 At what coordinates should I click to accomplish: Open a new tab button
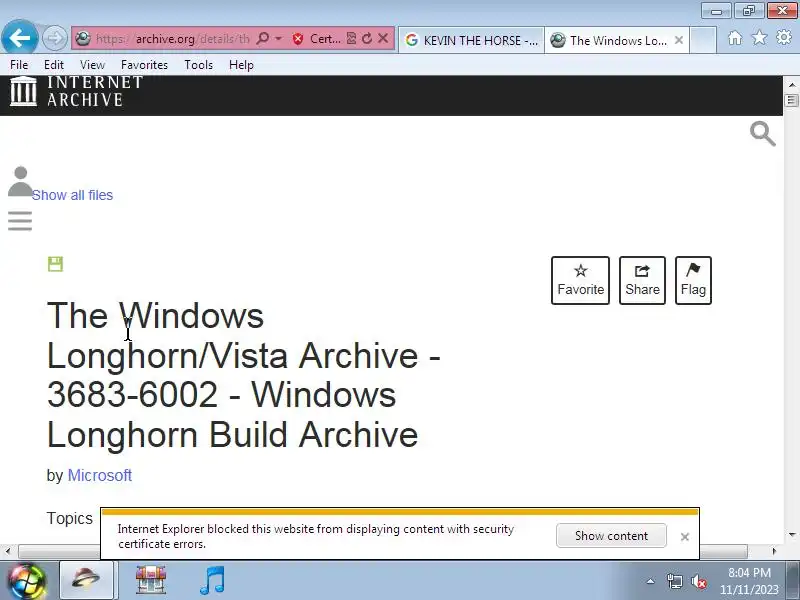(703, 41)
